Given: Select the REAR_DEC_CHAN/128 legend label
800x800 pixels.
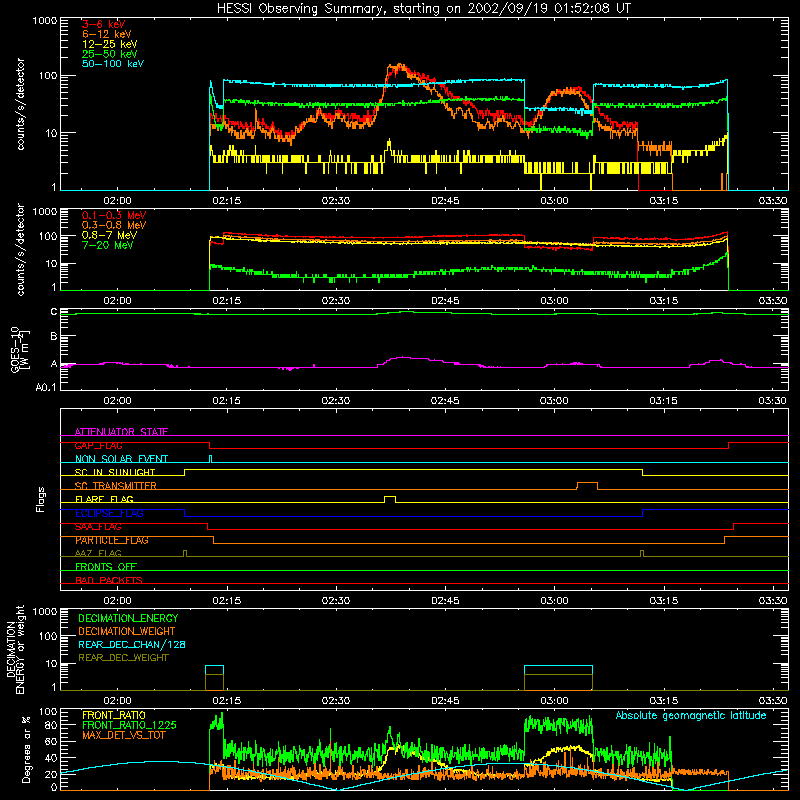Looking at the screenshot, I should [132, 644].
